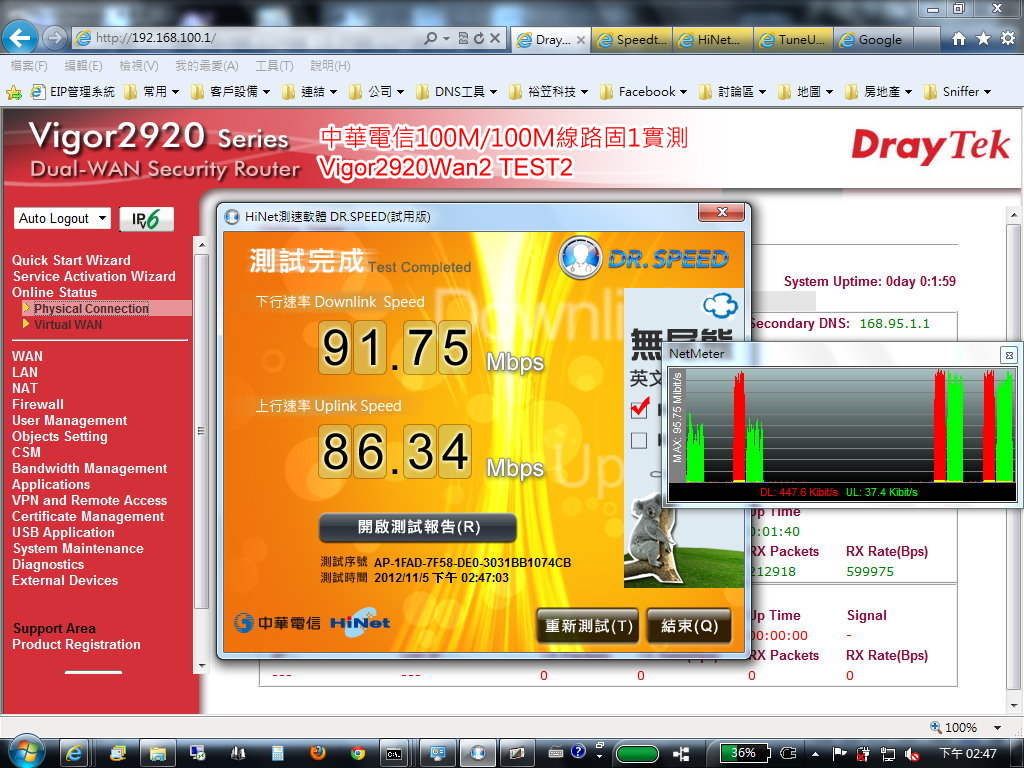Expand the 常用 favorites folder
The height and width of the screenshot is (768, 1024).
[x=152, y=92]
